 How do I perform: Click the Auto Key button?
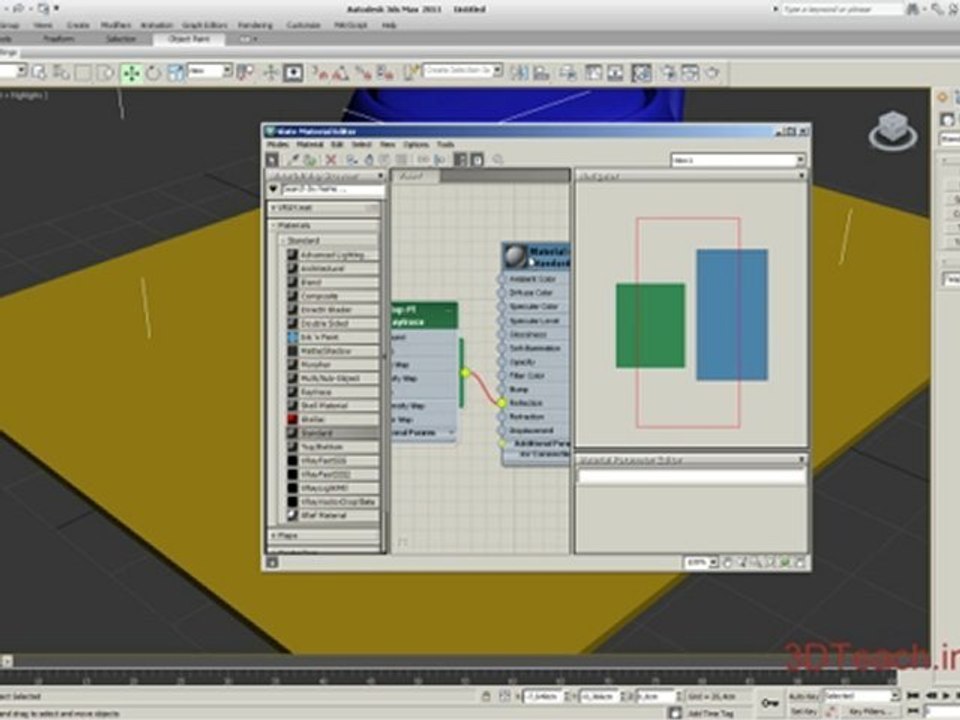[803, 696]
